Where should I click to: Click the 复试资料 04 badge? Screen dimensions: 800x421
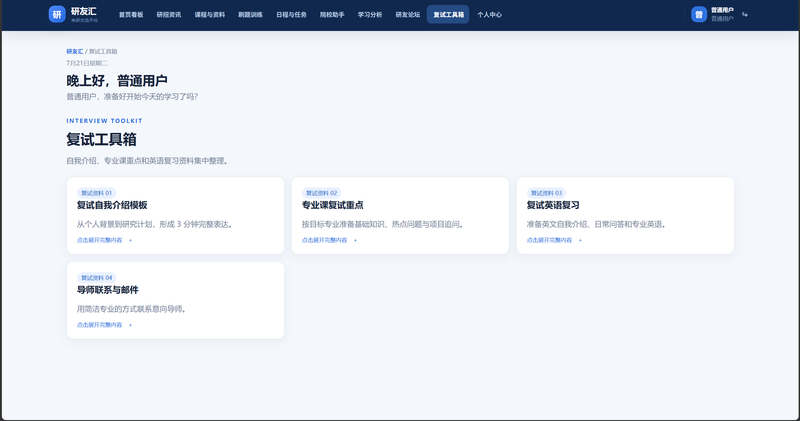(x=96, y=278)
